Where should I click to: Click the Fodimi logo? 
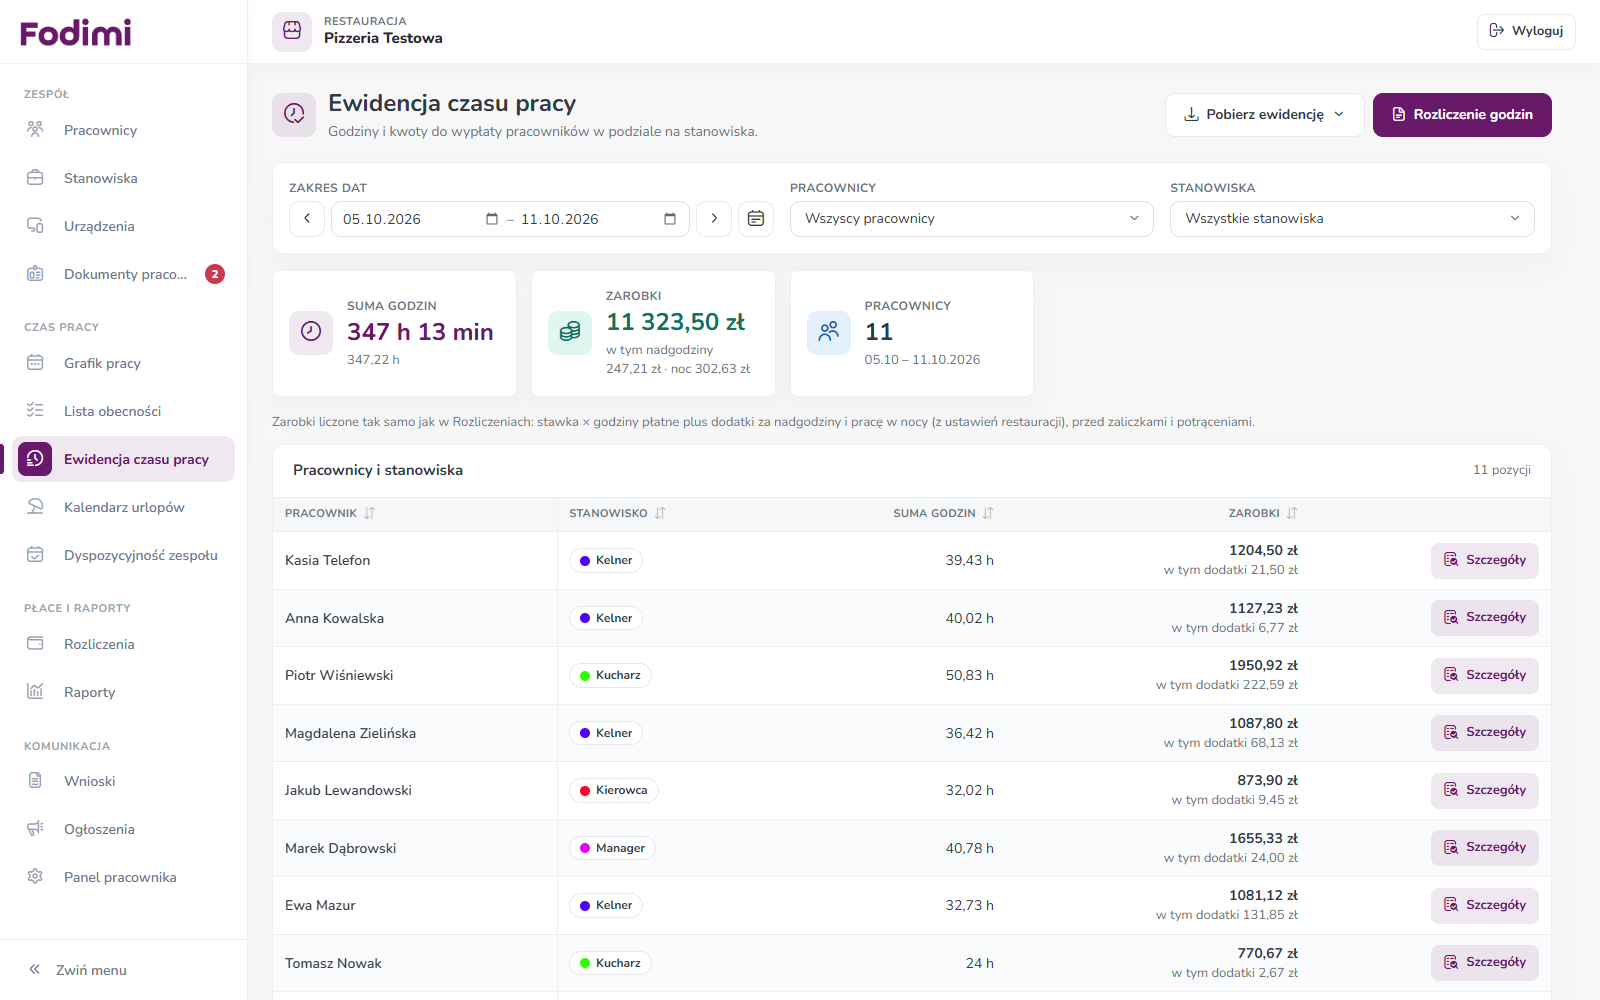tap(76, 32)
